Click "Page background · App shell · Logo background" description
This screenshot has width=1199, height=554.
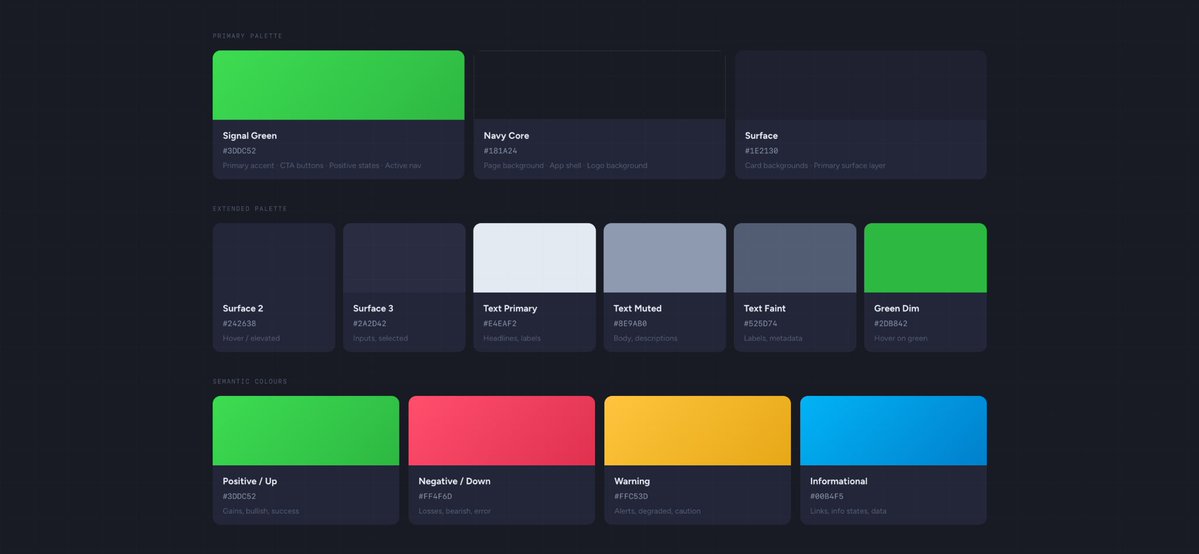click(565, 165)
